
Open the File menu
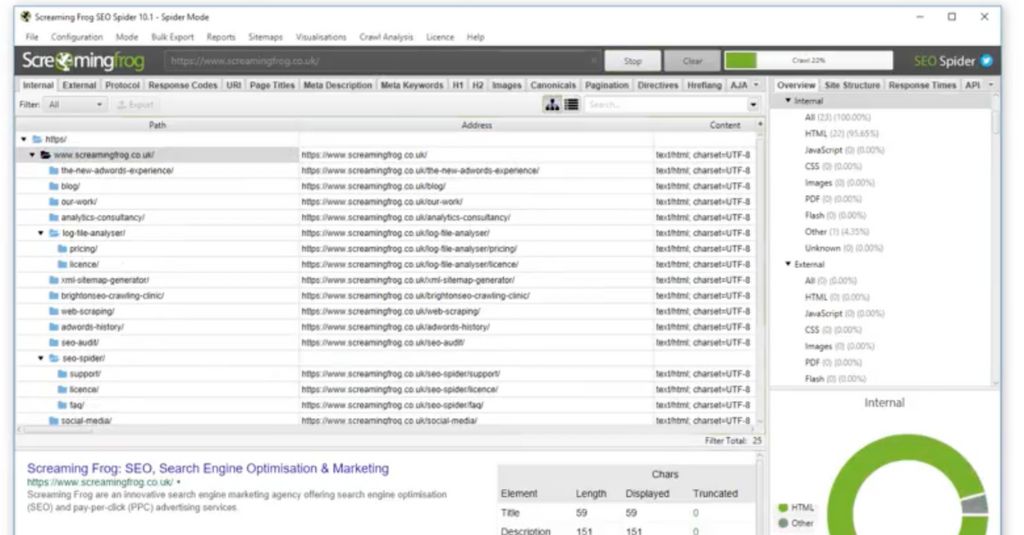[x=32, y=37]
